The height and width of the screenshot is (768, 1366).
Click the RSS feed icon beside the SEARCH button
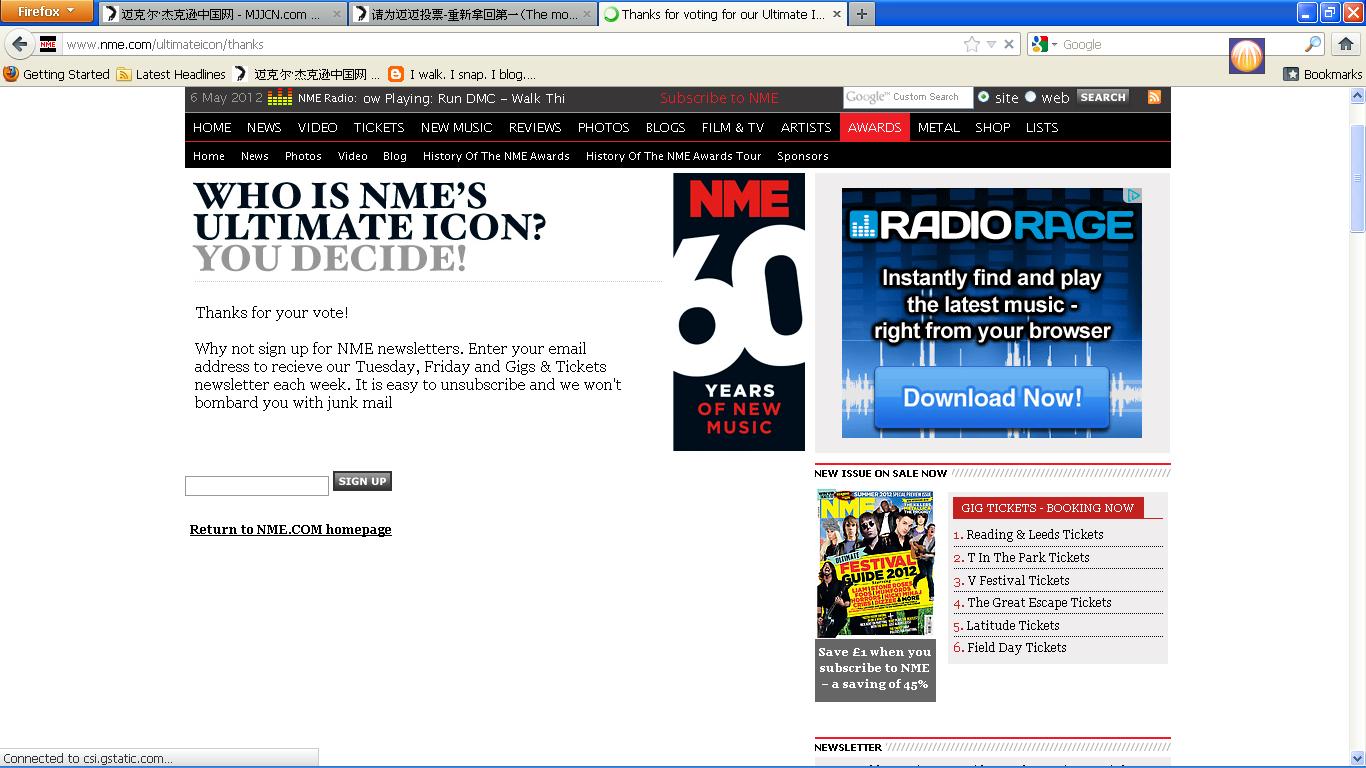pos(1153,96)
